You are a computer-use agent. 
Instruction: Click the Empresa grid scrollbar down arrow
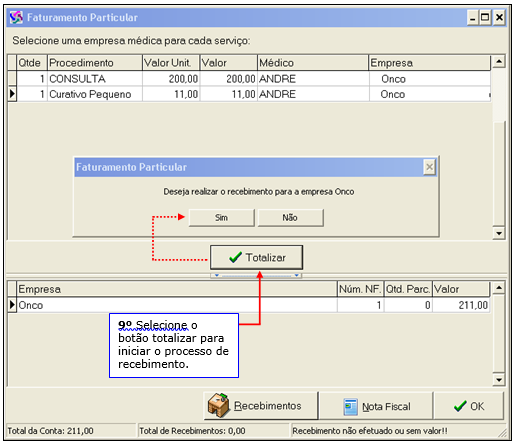[499, 379]
